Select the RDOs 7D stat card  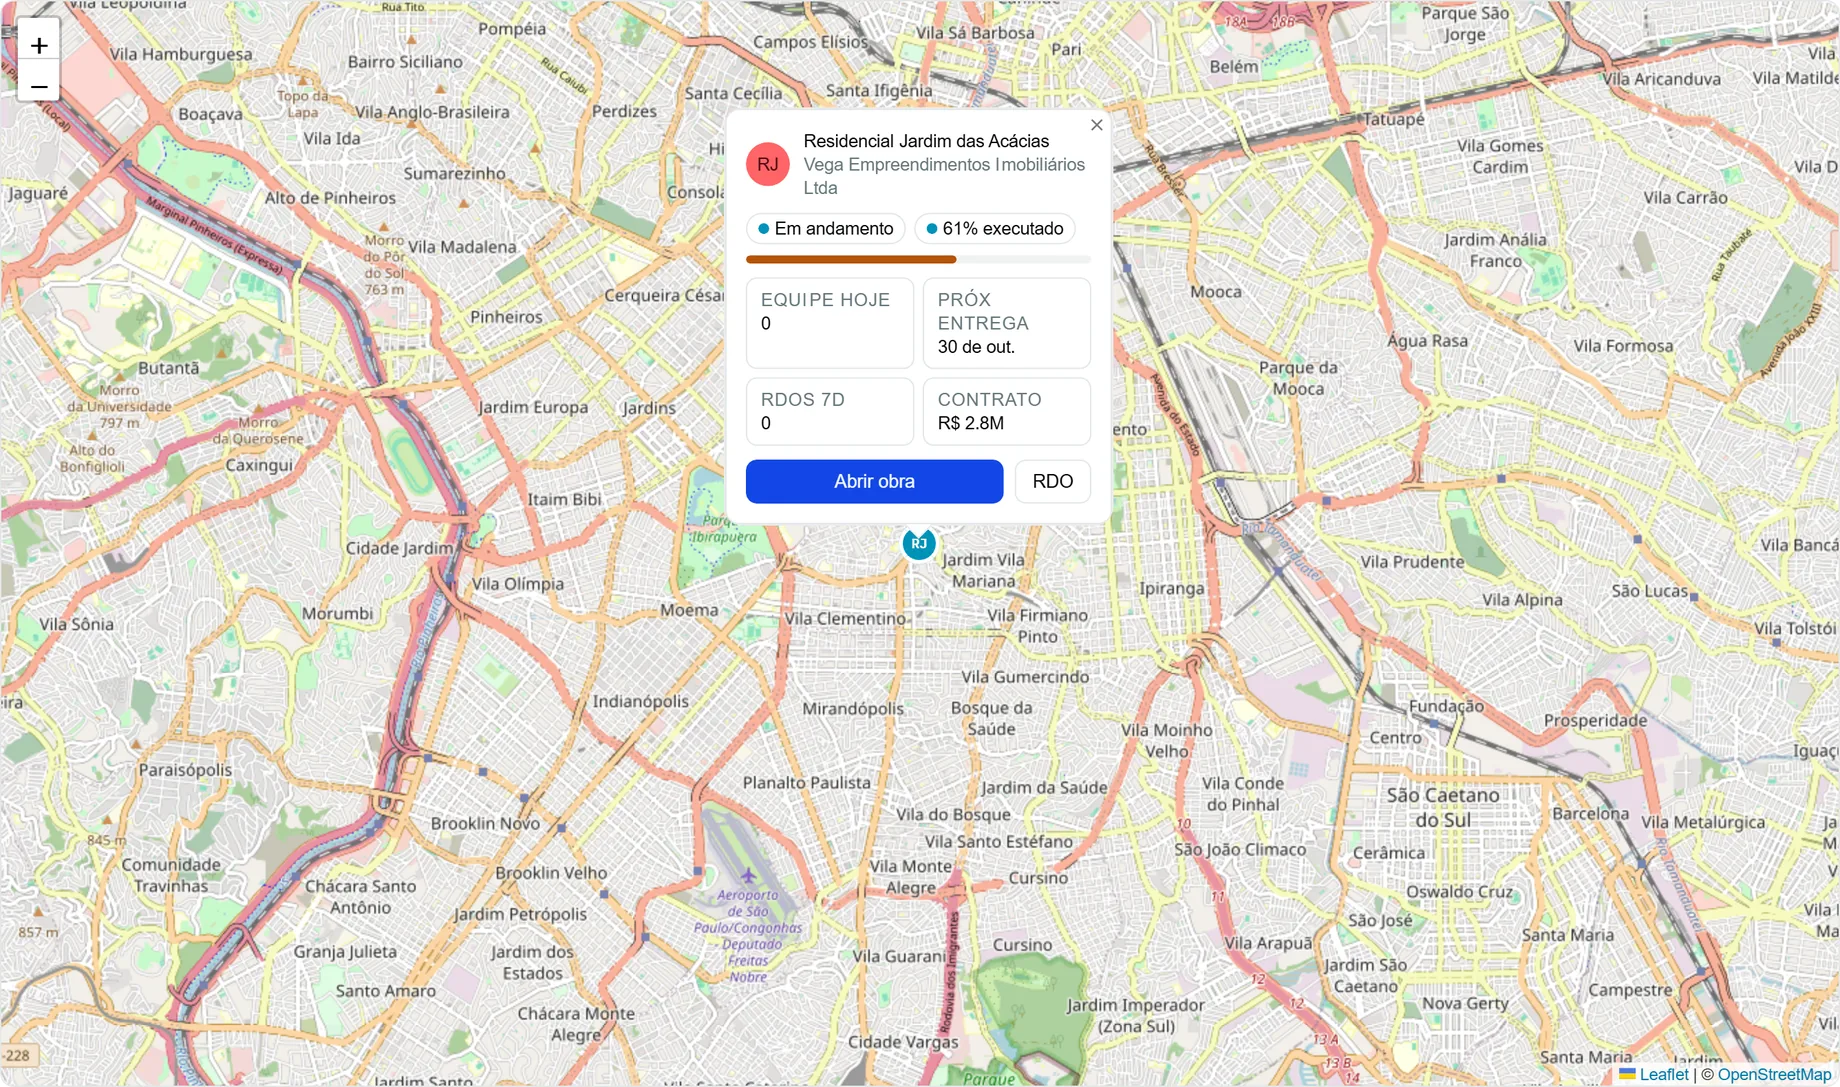tap(829, 411)
